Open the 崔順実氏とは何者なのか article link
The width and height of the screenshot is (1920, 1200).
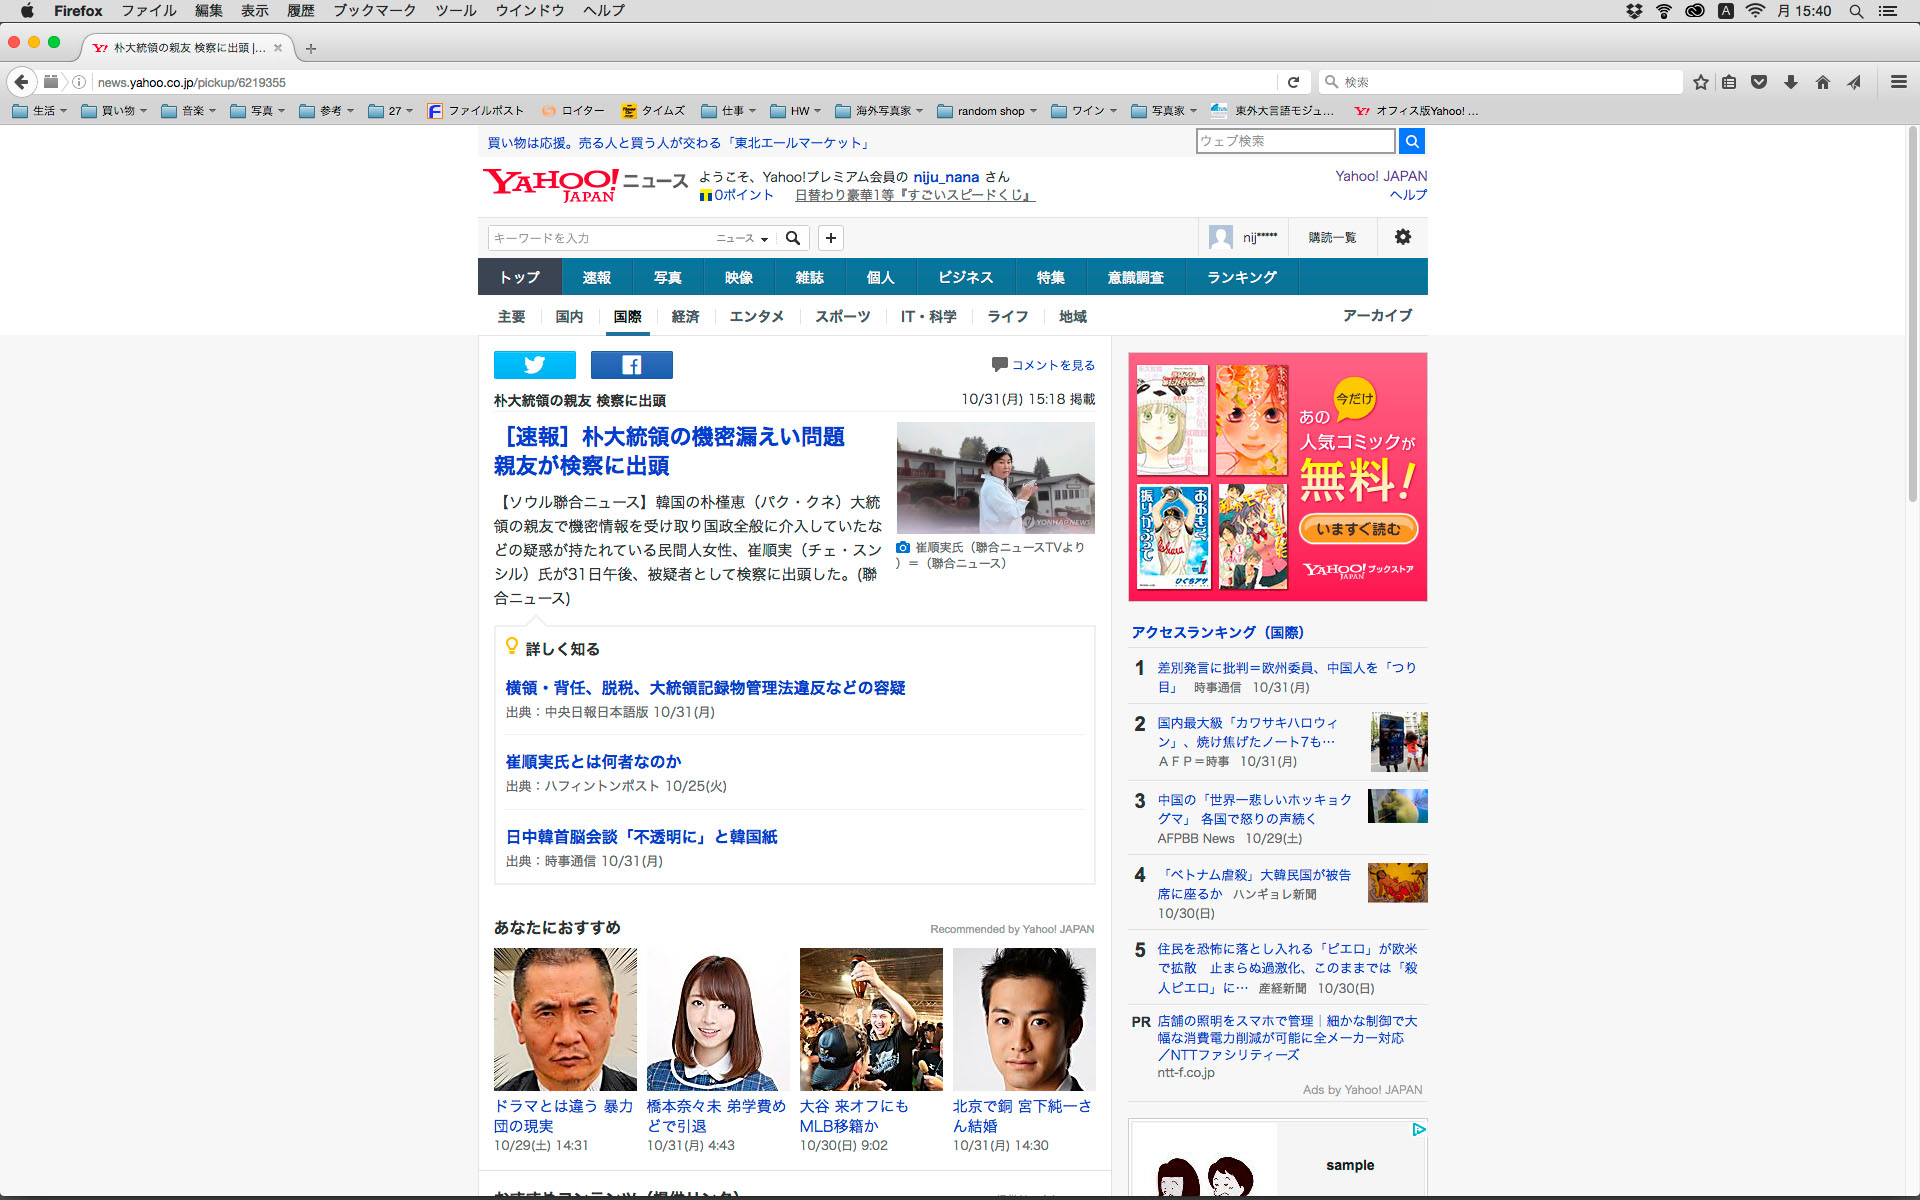pyautogui.click(x=593, y=762)
